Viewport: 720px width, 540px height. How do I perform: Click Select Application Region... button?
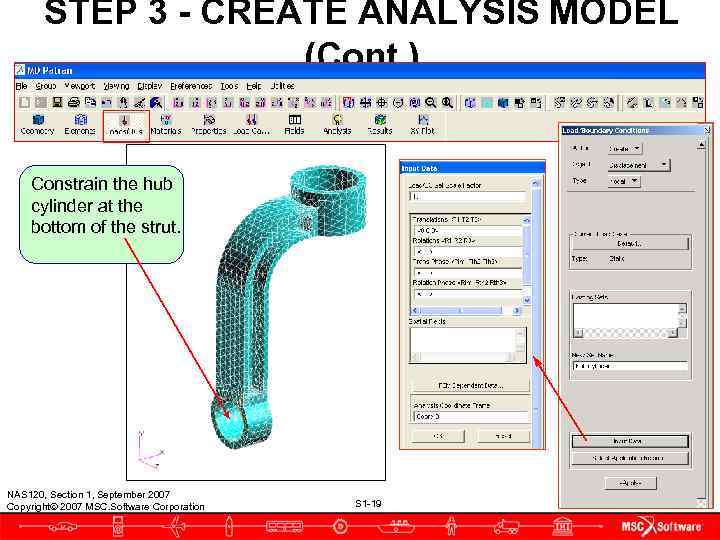[x=630, y=458]
